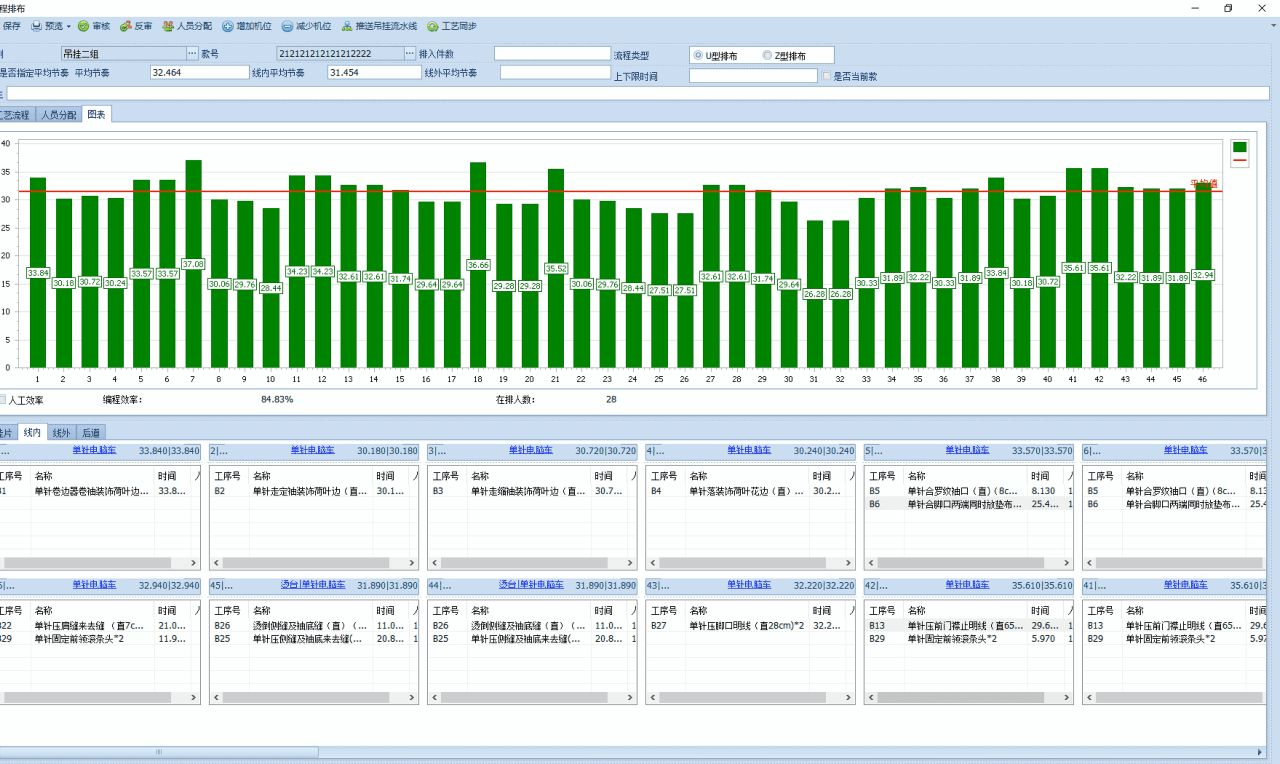This screenshot has height=764, width=1280.
Task: Open the 预览 dropdown arrow
Action: pyautogui.click(x=68, y=26)
